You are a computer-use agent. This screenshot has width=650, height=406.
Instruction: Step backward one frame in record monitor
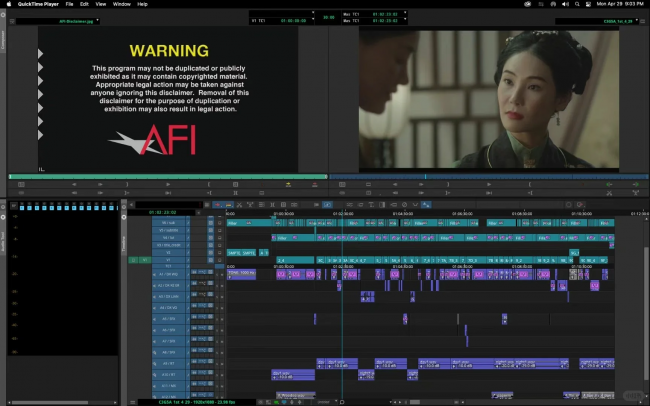click(395, 185)
